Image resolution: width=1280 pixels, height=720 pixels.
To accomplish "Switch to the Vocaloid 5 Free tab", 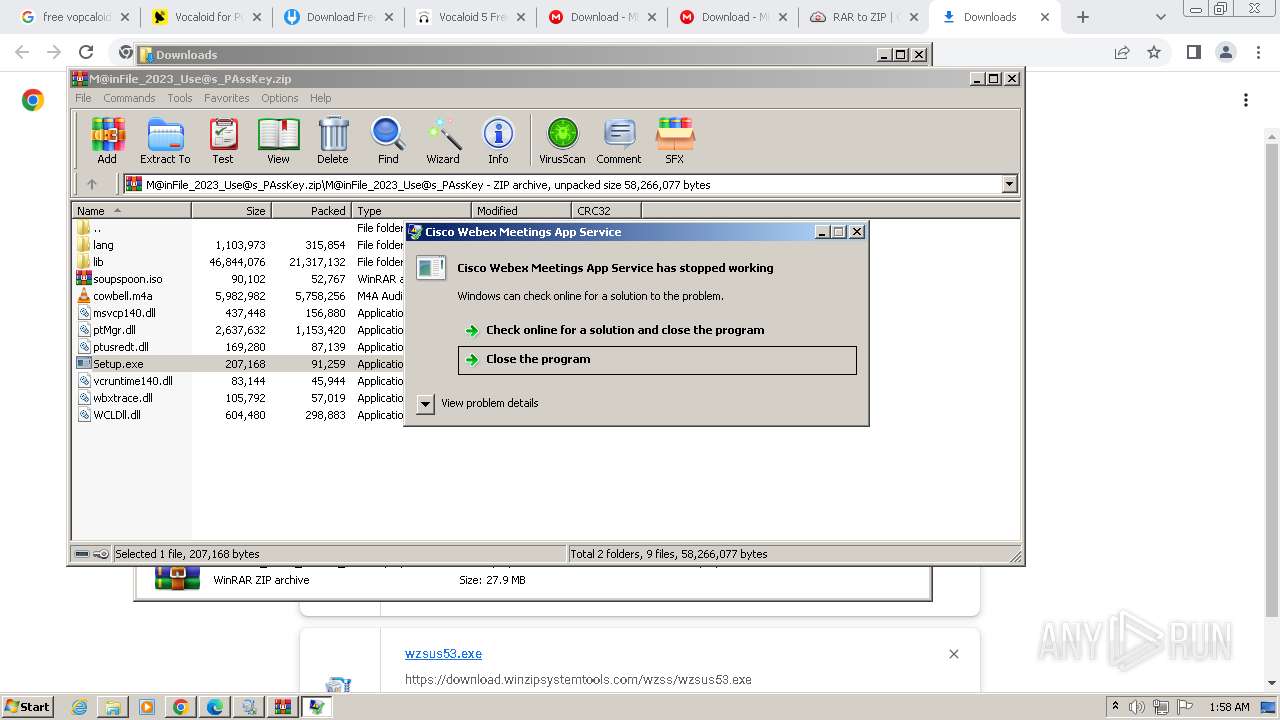I will pos(468,17).
